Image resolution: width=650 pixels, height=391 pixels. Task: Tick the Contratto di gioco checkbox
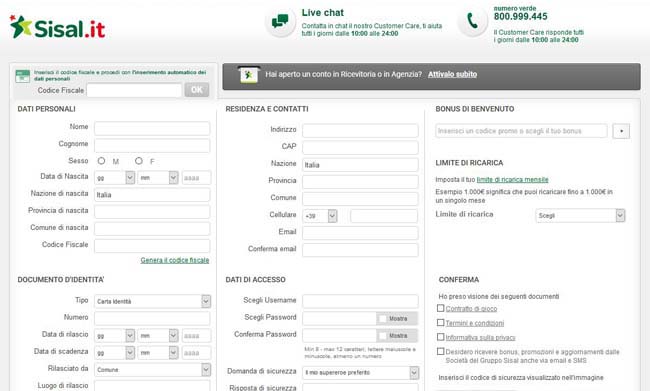click(441, 308)
